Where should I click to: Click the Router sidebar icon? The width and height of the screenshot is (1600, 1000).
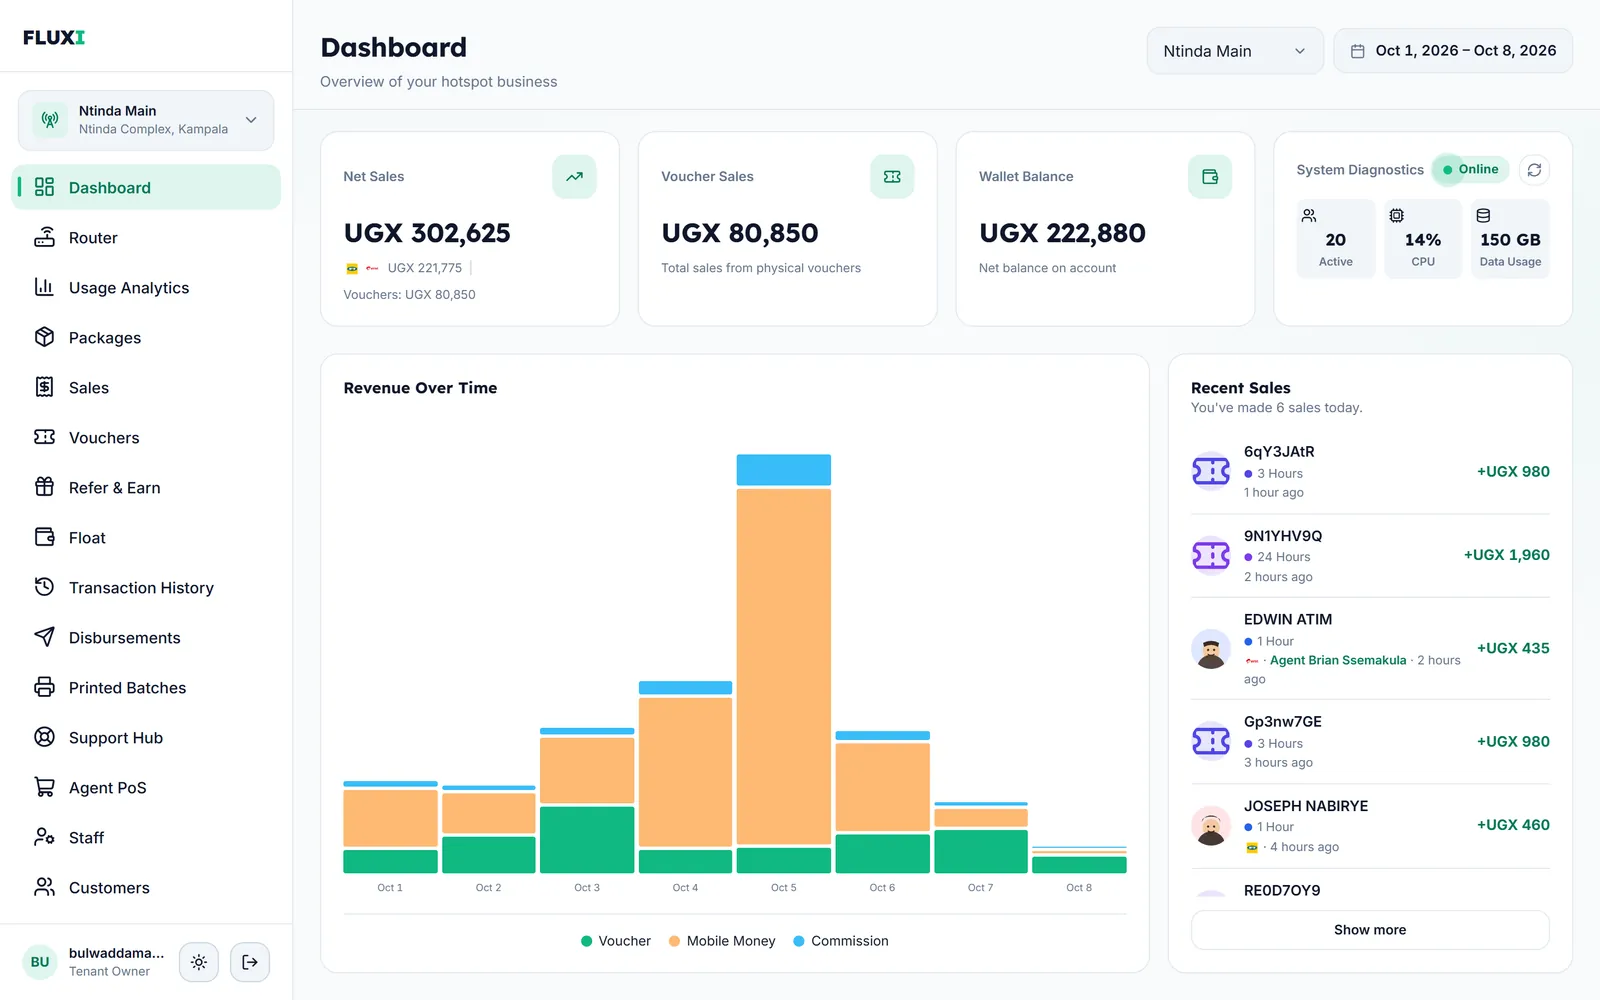point(44,237)
